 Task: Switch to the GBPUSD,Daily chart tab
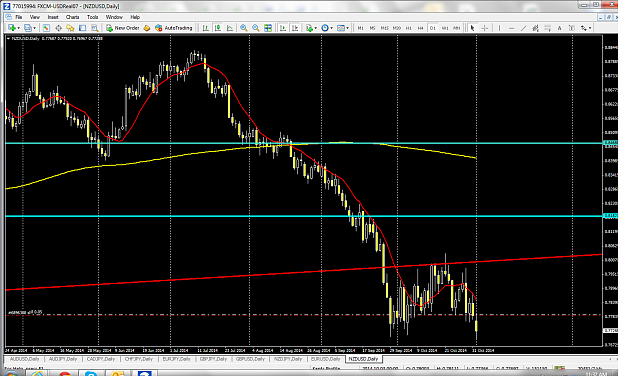click(250, 359)
